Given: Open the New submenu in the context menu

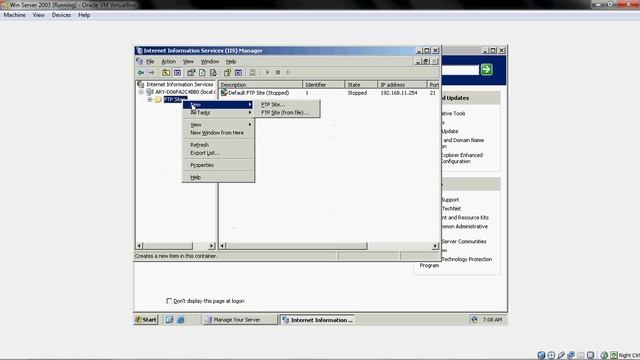Looking at the screenshot, I should pos(218,104).
